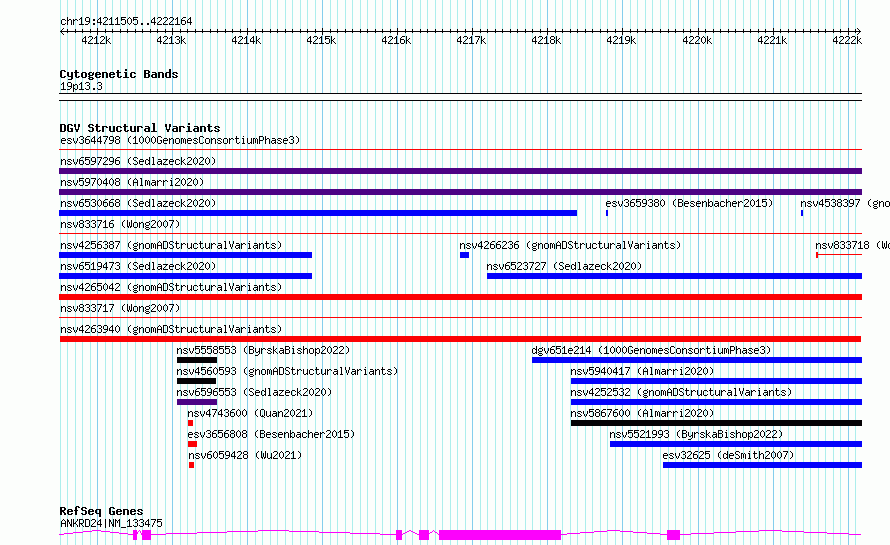Click the 19p13.3 cytogenetic band label
The image size is (890, 545).
81,86
